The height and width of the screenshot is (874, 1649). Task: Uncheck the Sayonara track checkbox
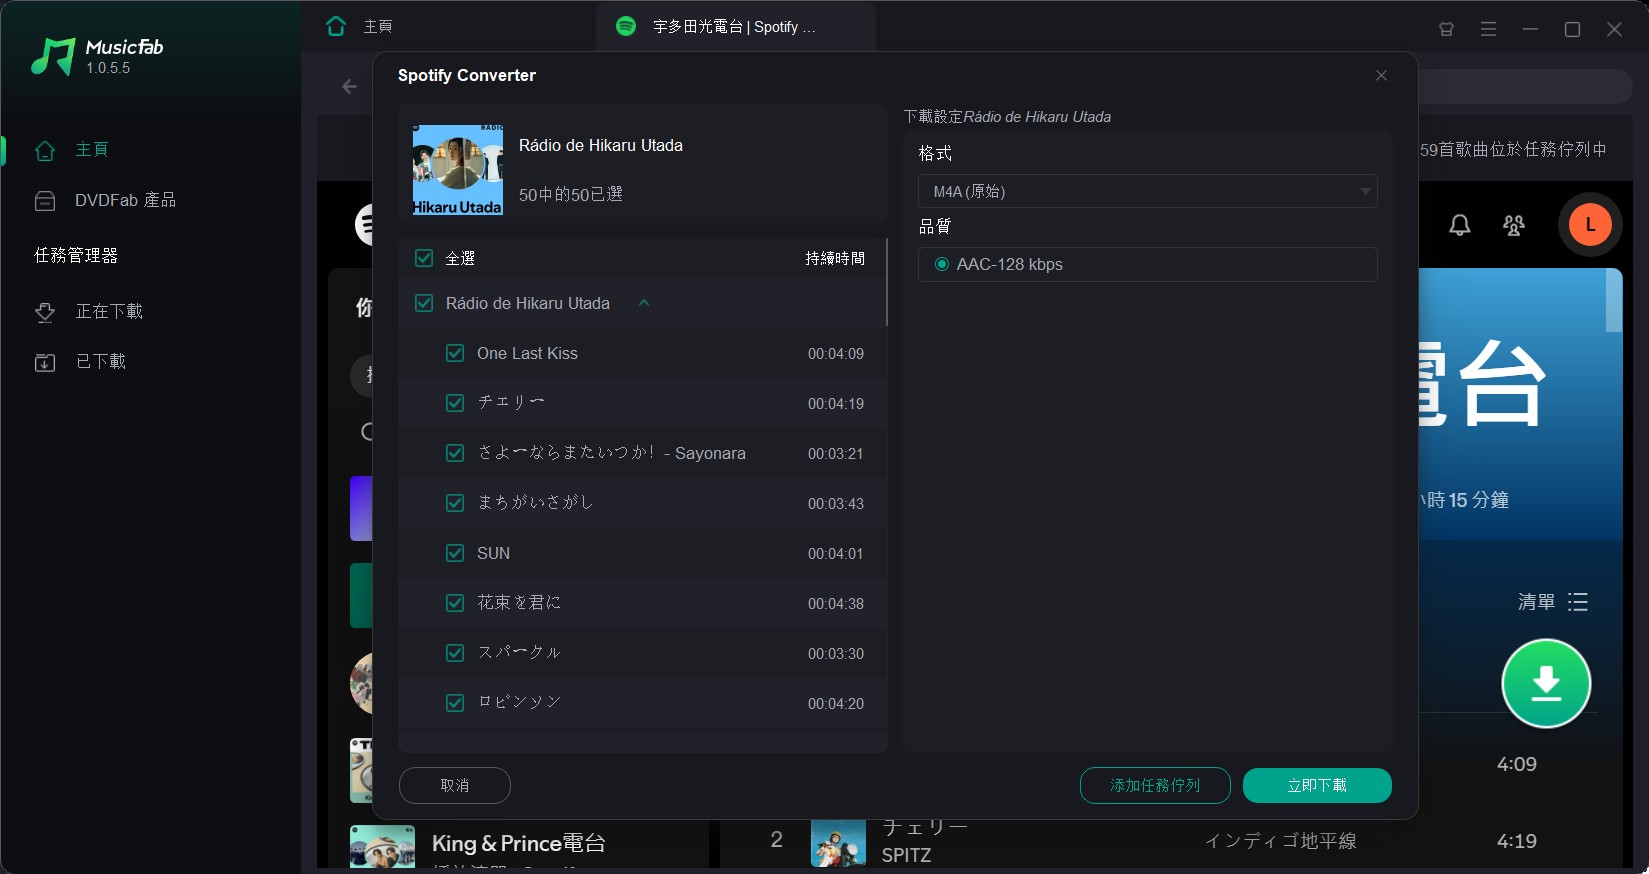(455, 453)
